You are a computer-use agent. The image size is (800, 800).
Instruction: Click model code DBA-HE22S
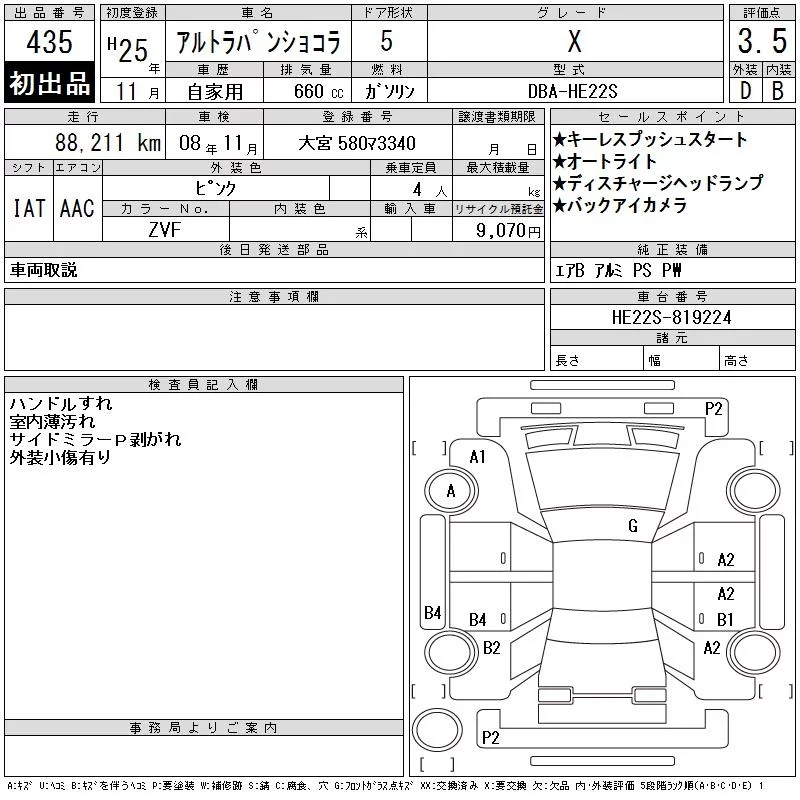click(573, 91)
